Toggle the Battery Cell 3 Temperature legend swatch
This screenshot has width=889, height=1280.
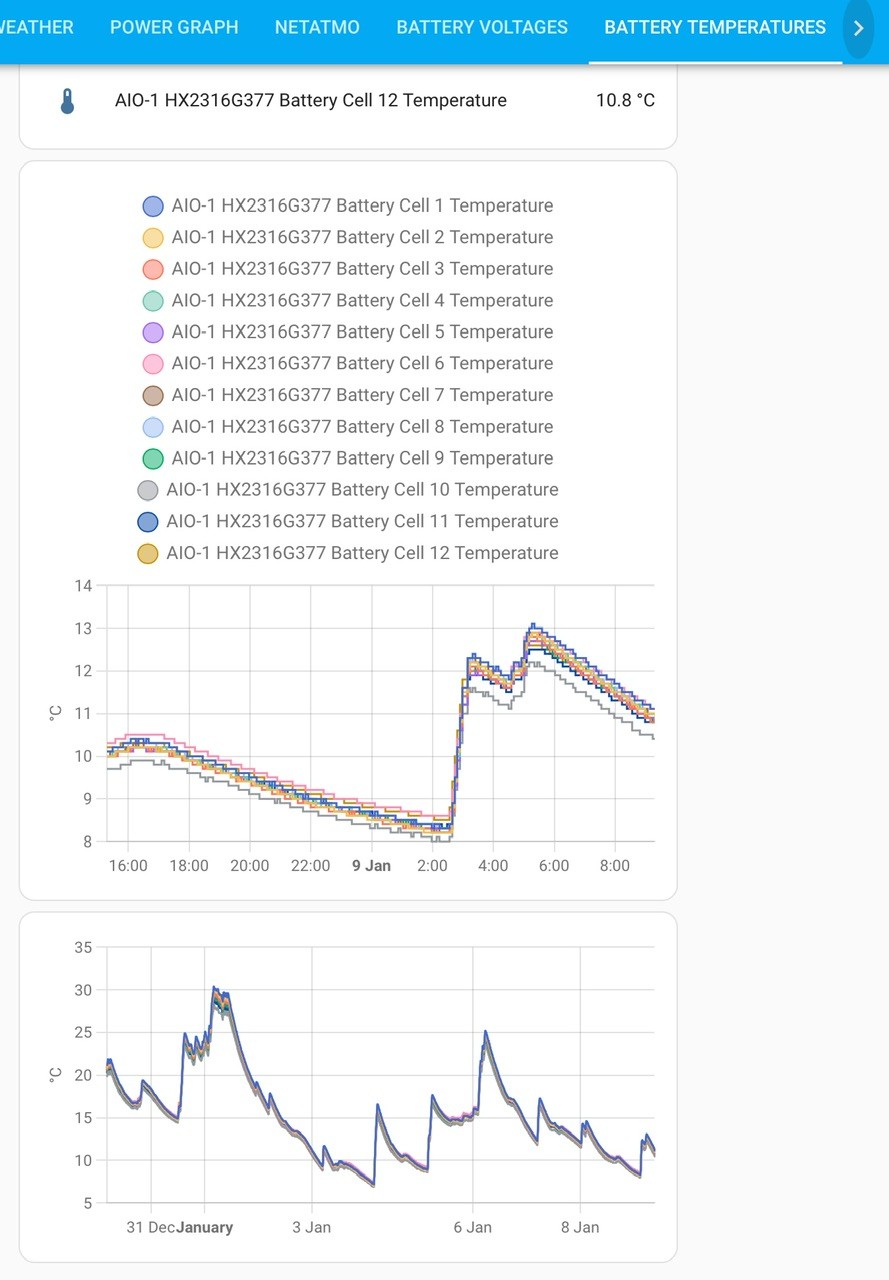click(x=153, y=269)
